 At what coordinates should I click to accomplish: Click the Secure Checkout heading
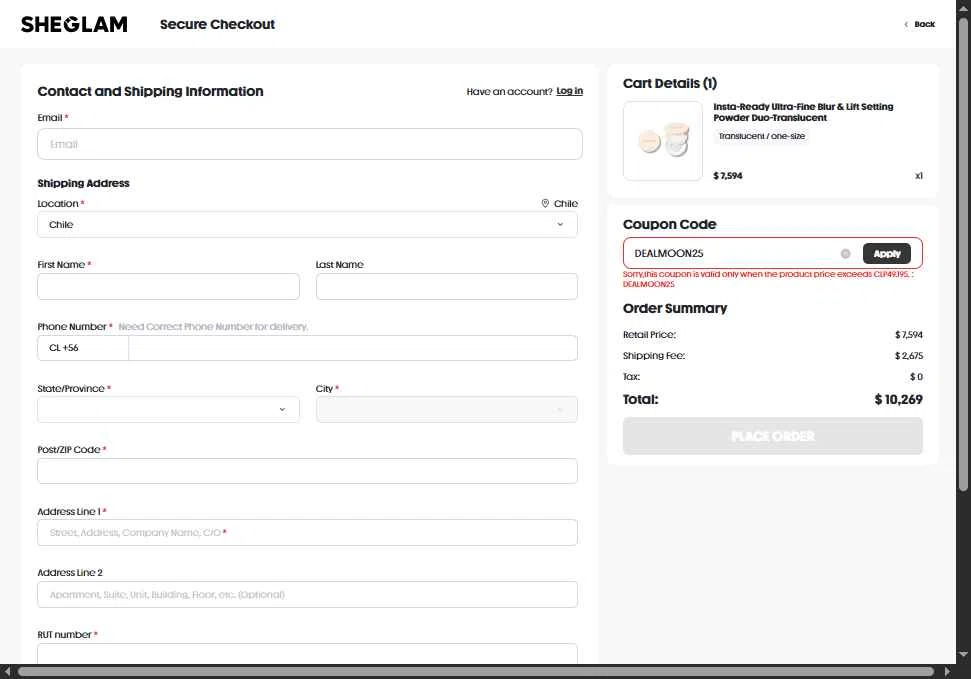pyautogui.click(x=217, y=24)
